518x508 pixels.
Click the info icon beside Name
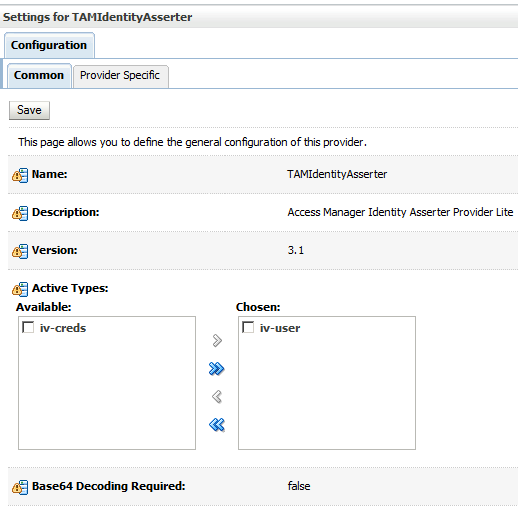tap(20, 175)
